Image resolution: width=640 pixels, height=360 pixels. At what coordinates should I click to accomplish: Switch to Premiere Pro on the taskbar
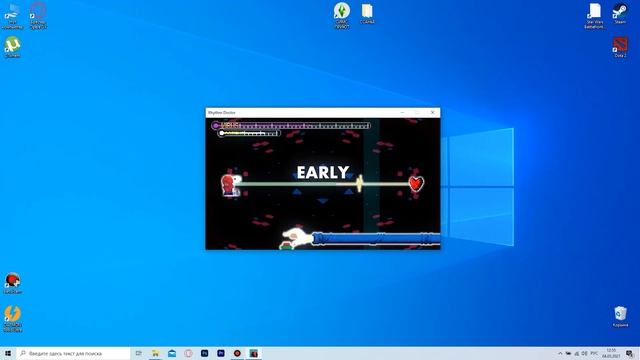[221, 353]
